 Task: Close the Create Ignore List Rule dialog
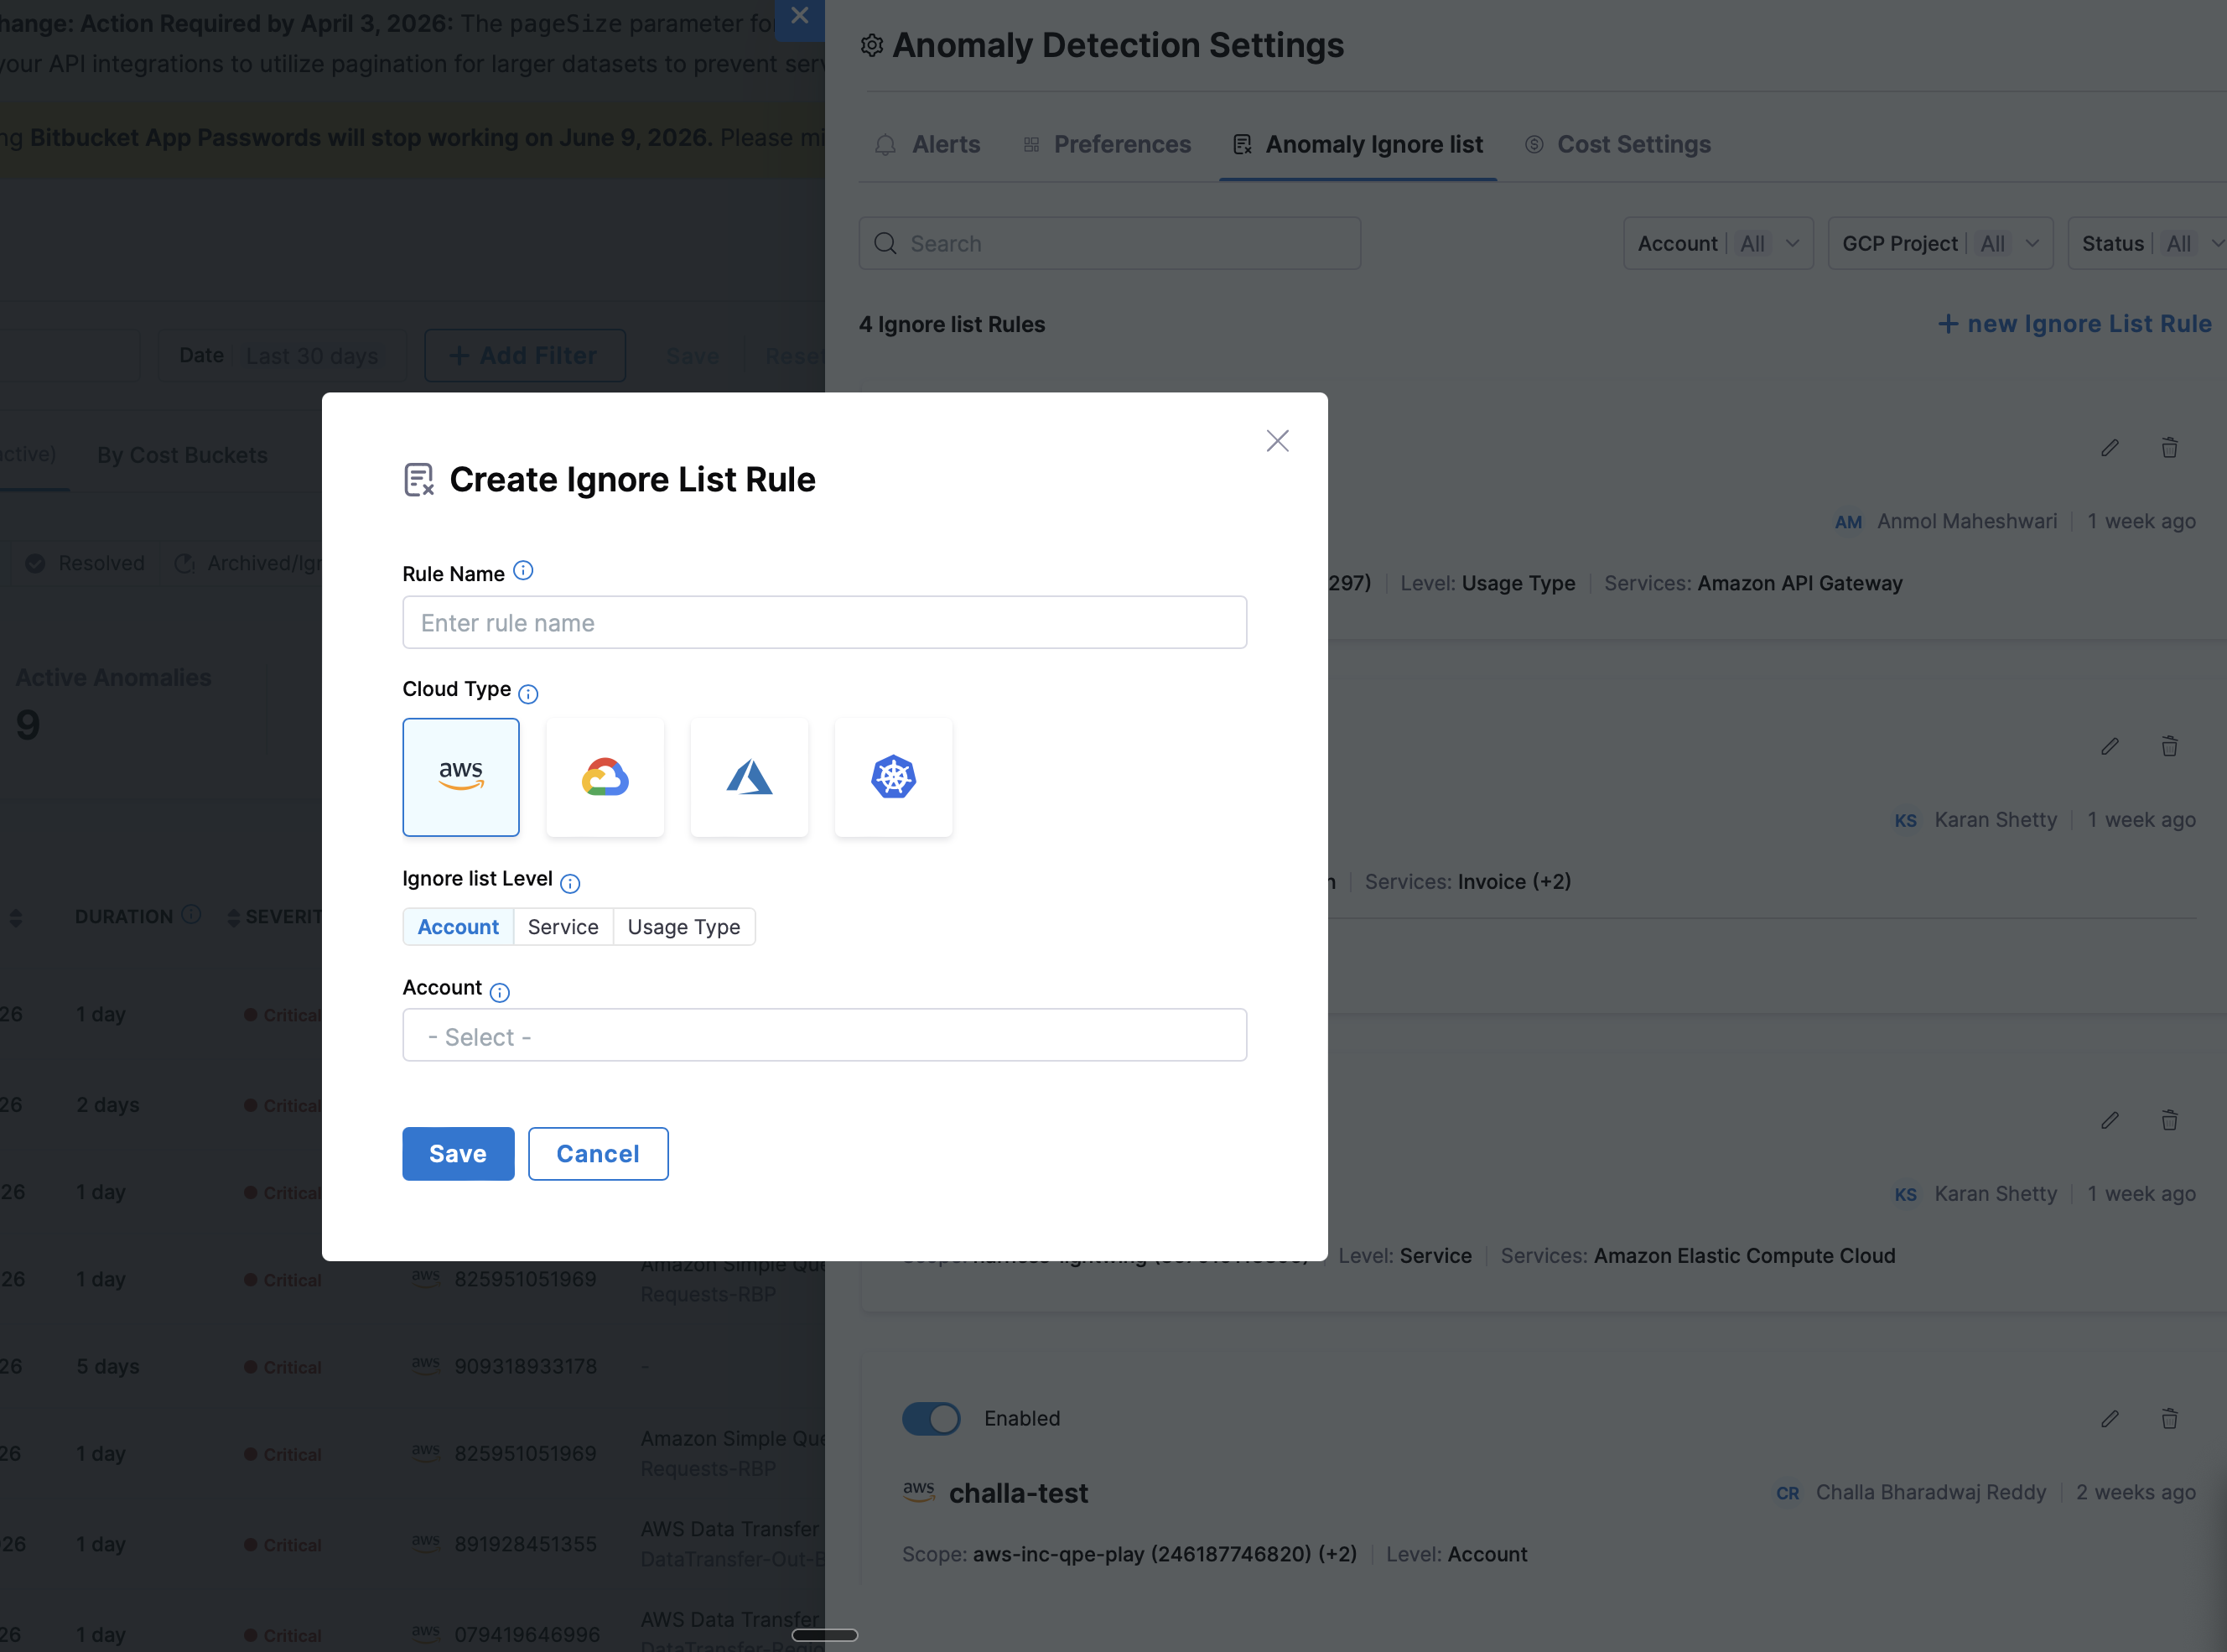[1277, 441]
